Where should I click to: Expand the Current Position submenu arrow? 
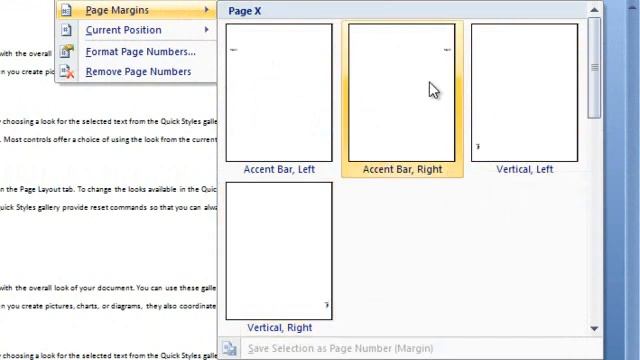tap(207, 29)
